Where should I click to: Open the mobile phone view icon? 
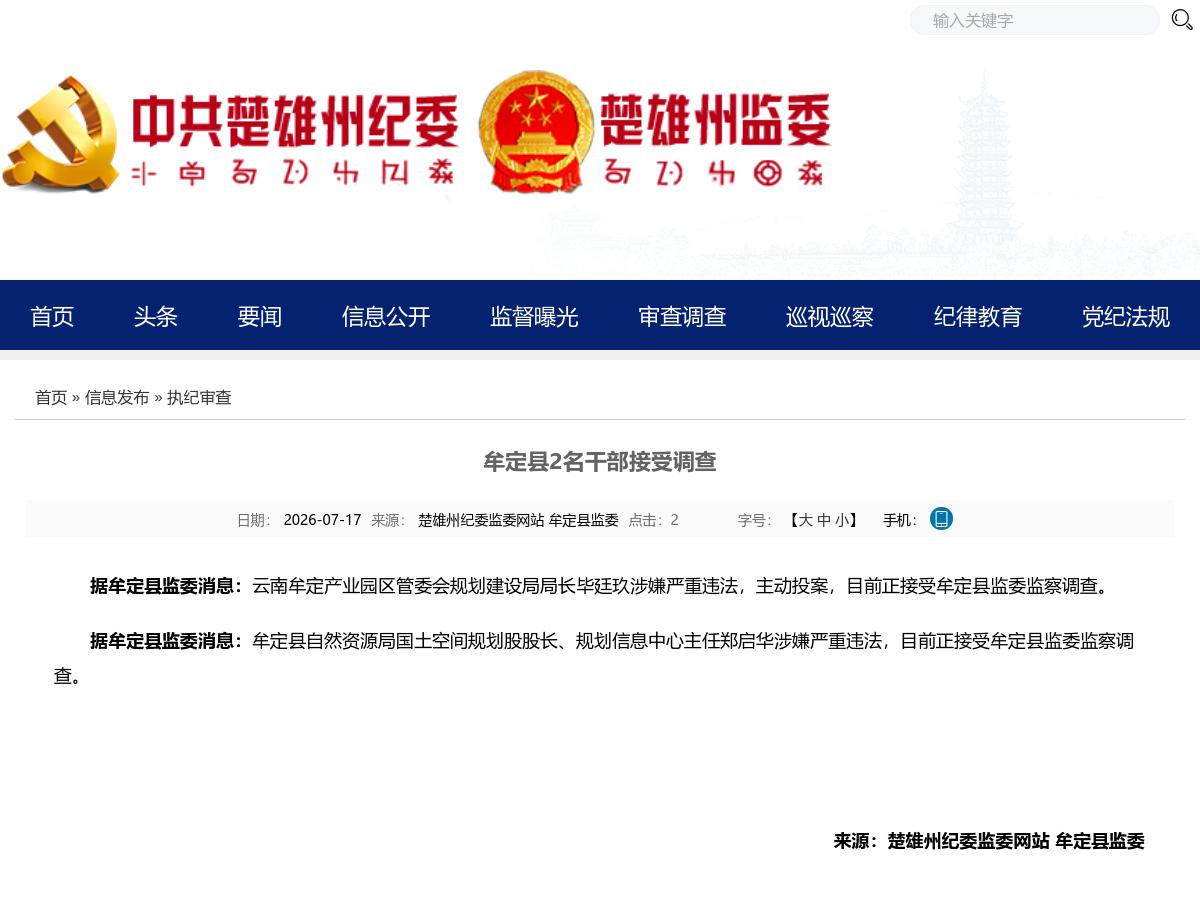click(941, 519)
